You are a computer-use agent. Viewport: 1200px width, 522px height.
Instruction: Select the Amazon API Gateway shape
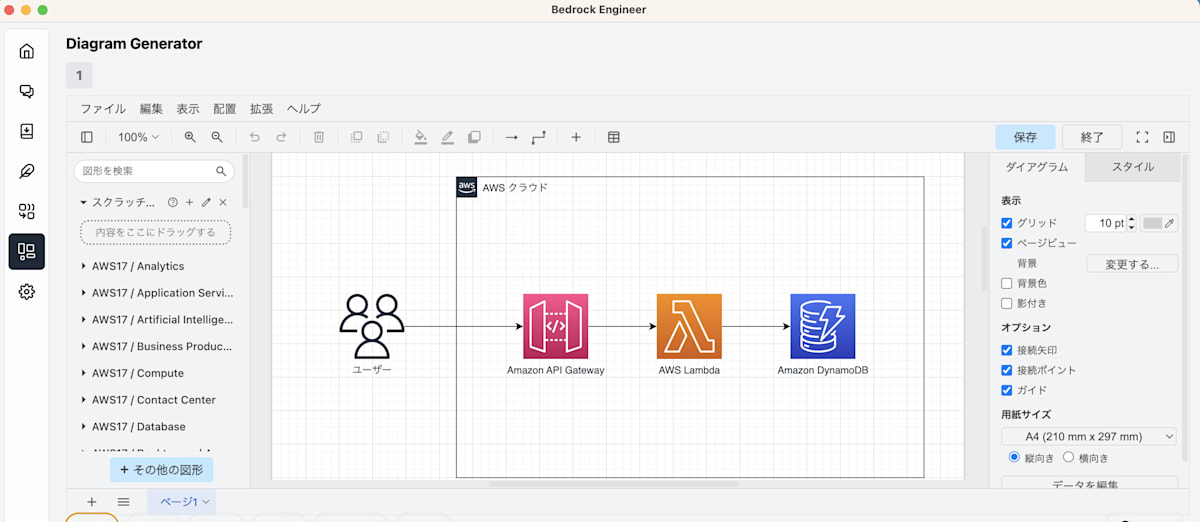(x=555, y=326)
